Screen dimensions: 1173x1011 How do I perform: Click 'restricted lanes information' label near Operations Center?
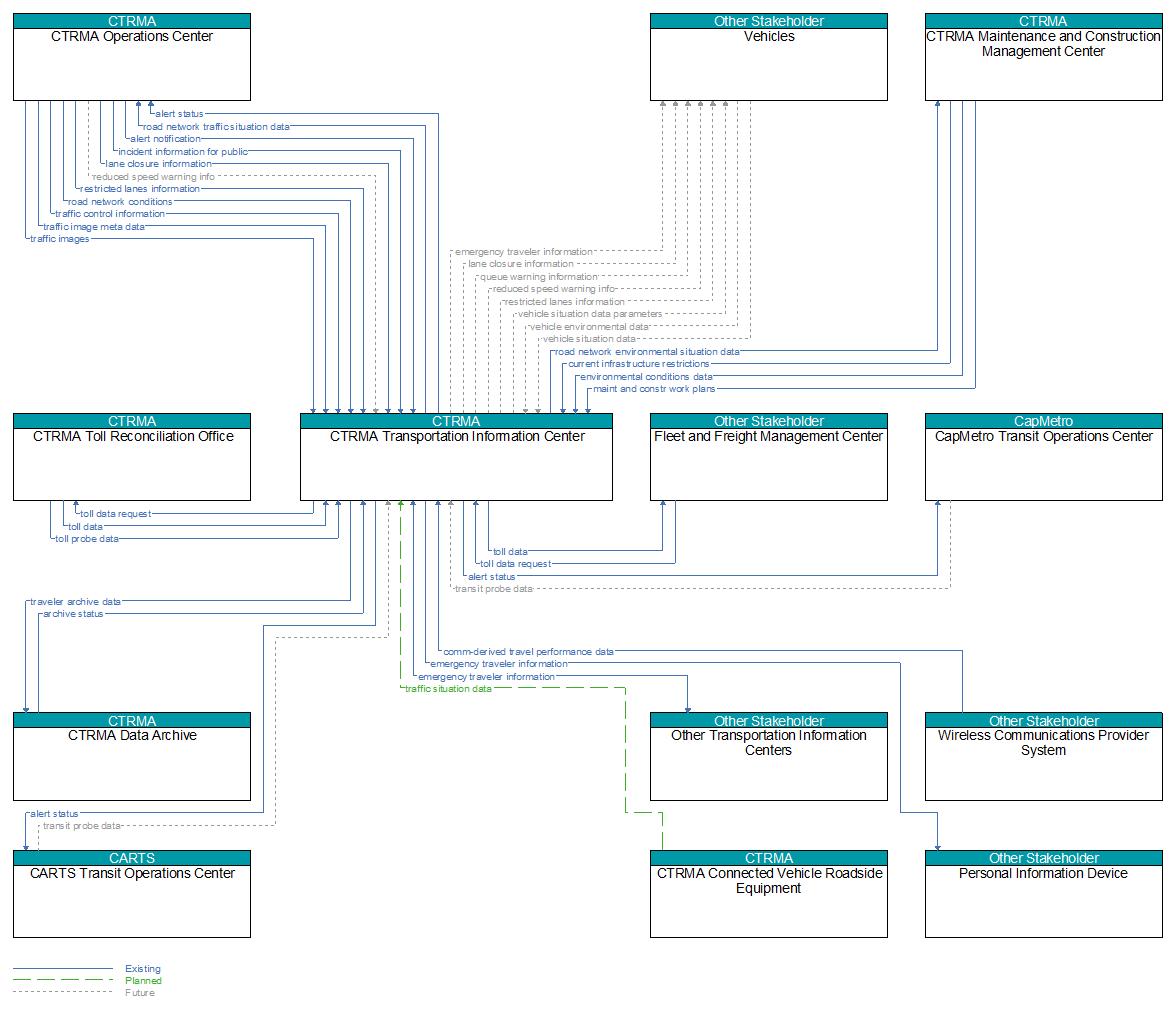click(140, 189)
